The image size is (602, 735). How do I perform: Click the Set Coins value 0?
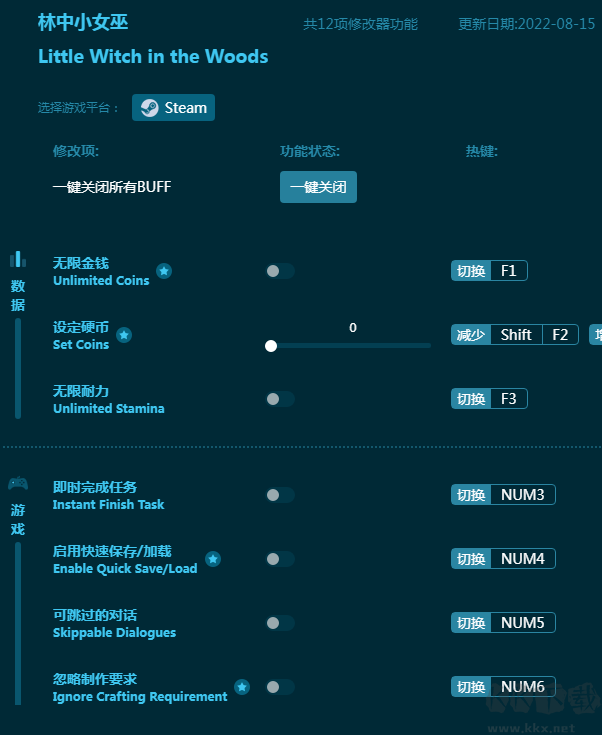click(353, 328)
